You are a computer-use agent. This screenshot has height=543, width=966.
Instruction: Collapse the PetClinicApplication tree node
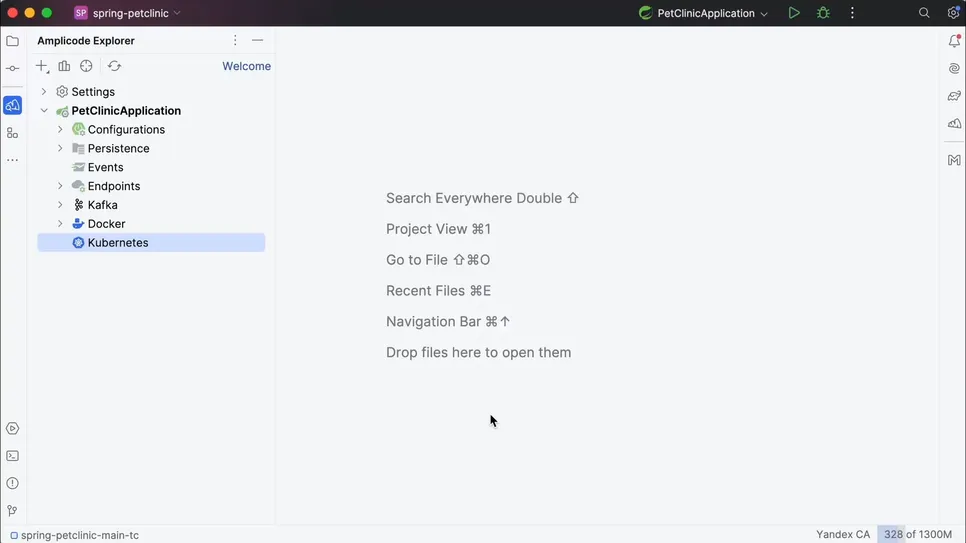point(44,111)
